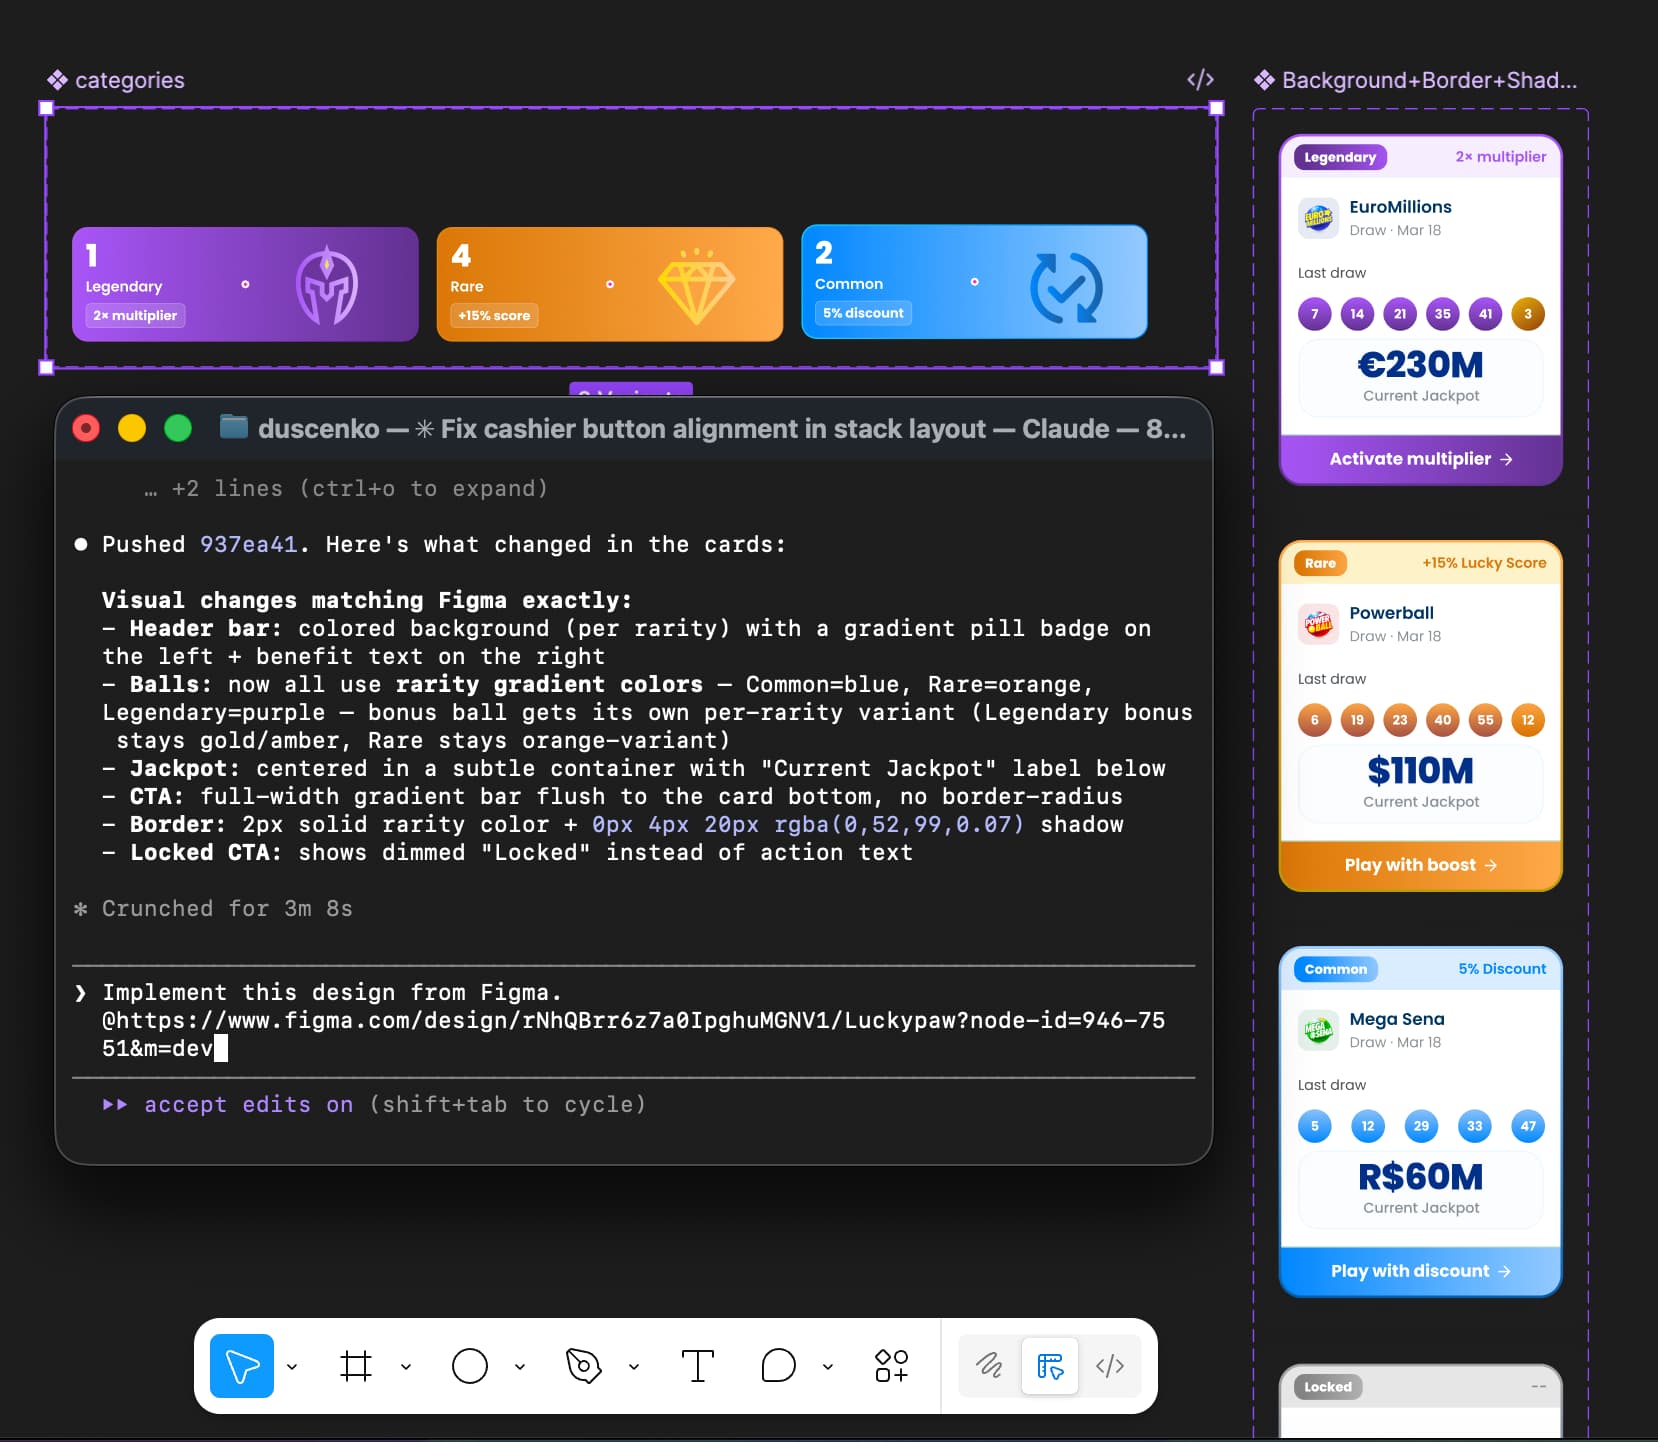Click 5% Discount header text
1658x1442 pixels.
(x=1502, y=969)
